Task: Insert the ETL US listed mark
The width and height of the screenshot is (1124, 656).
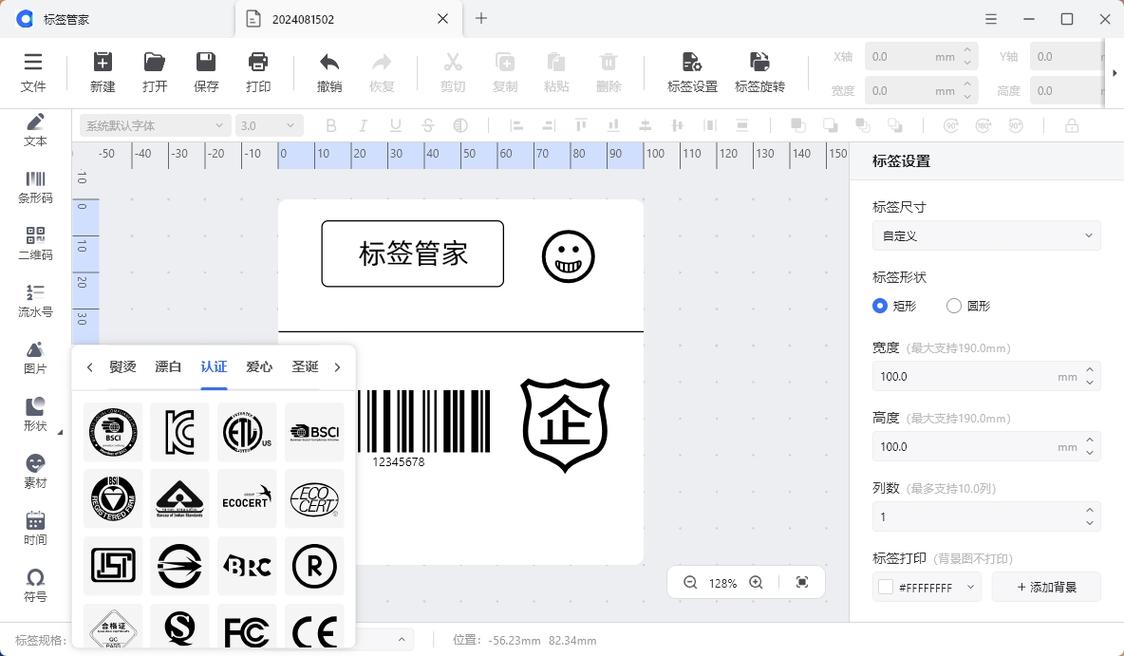Action: pyautogui.click(x=247, y=432)
